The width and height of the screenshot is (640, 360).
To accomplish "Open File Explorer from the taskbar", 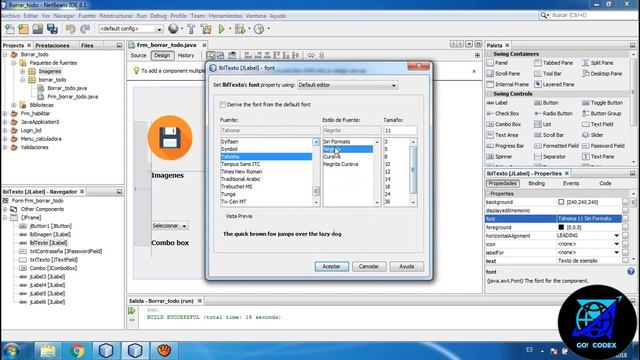I will (x=48, y=351).
